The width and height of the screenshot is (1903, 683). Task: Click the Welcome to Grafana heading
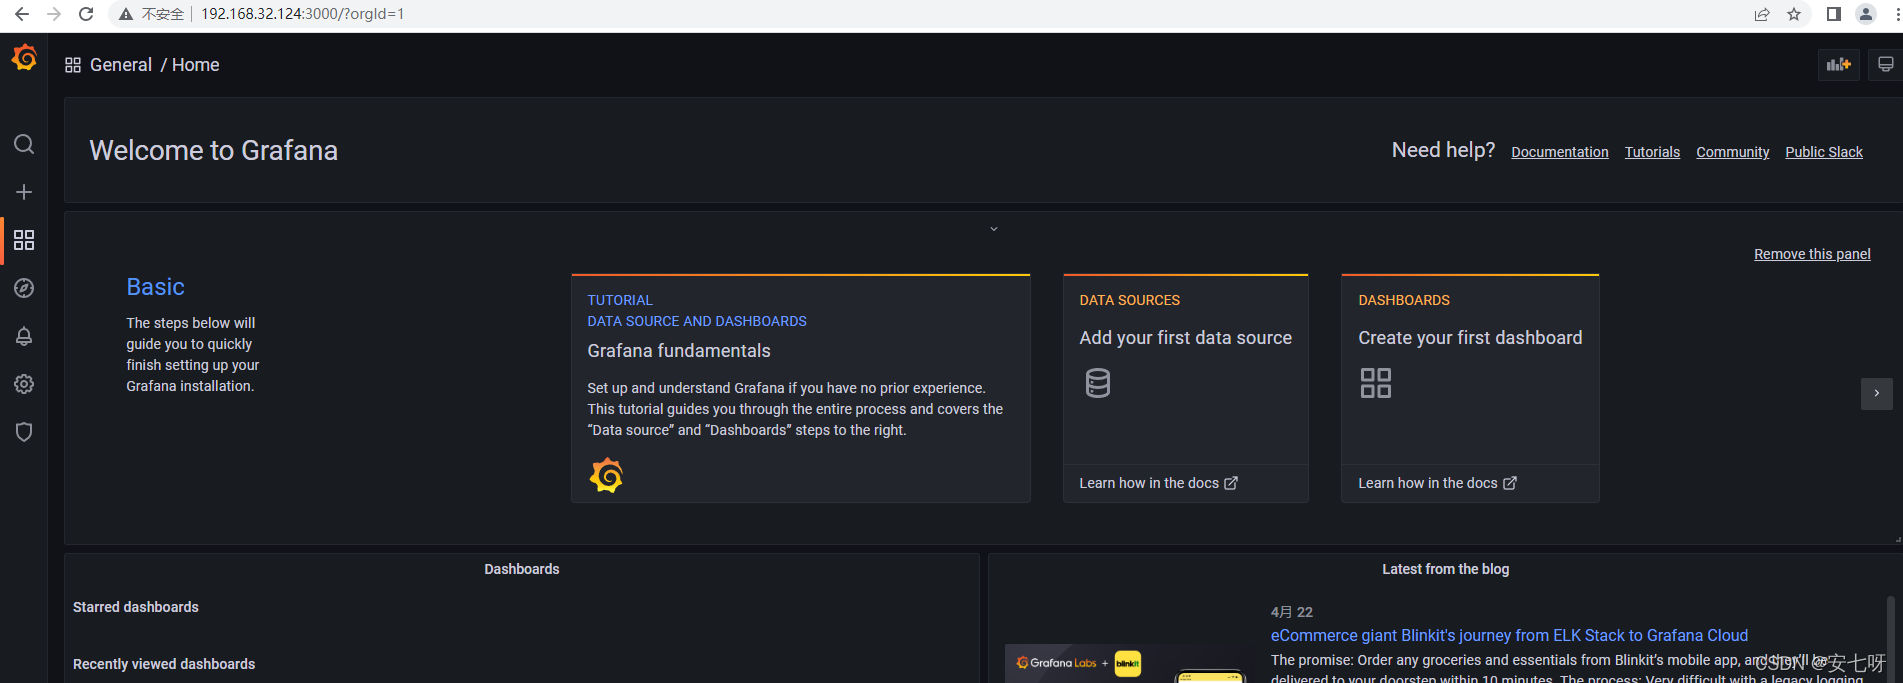tap(213, 150)
